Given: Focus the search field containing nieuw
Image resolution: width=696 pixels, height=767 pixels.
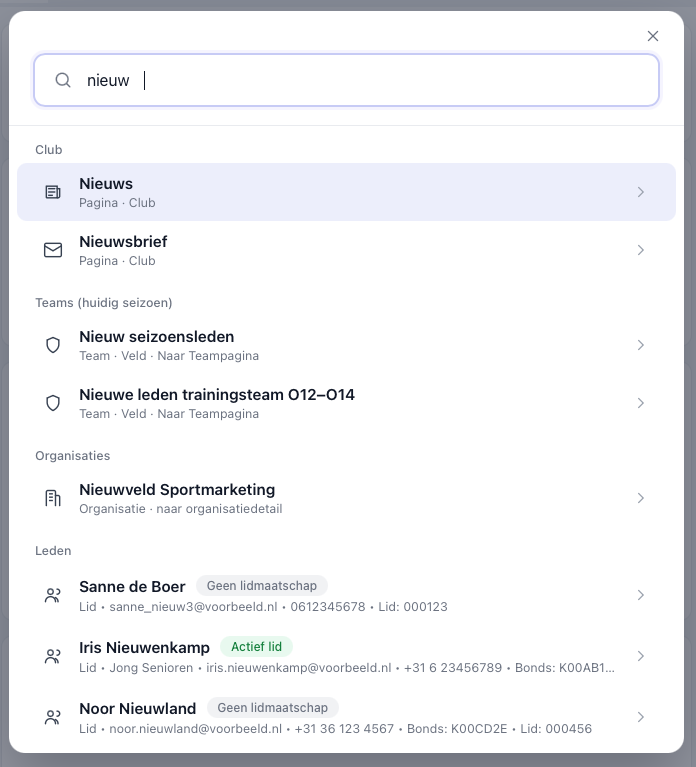Looking at the screenshot, I should [x=346, y=80].
